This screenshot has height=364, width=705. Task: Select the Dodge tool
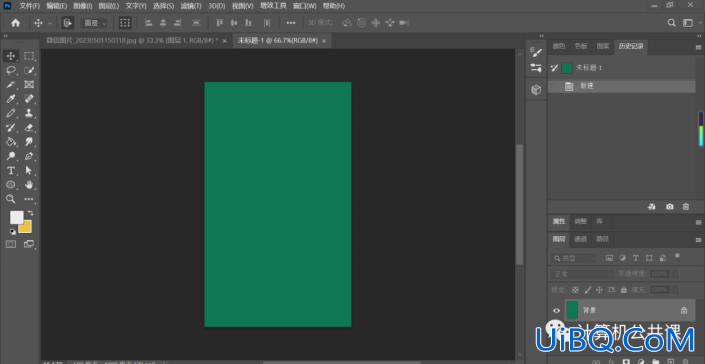11,156
